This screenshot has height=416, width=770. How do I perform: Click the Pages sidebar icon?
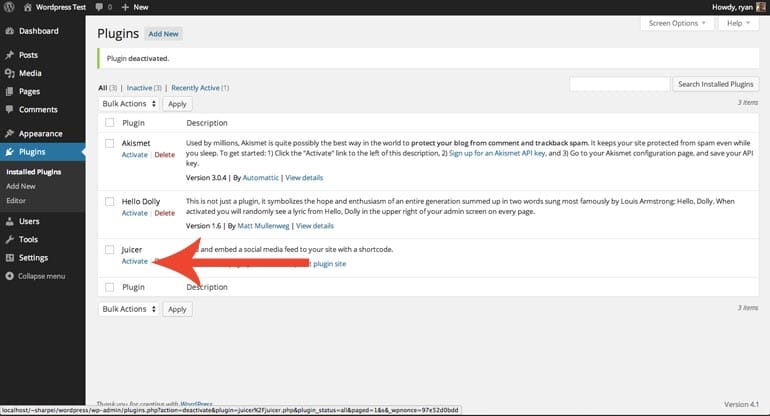click(x=9, y=91)
